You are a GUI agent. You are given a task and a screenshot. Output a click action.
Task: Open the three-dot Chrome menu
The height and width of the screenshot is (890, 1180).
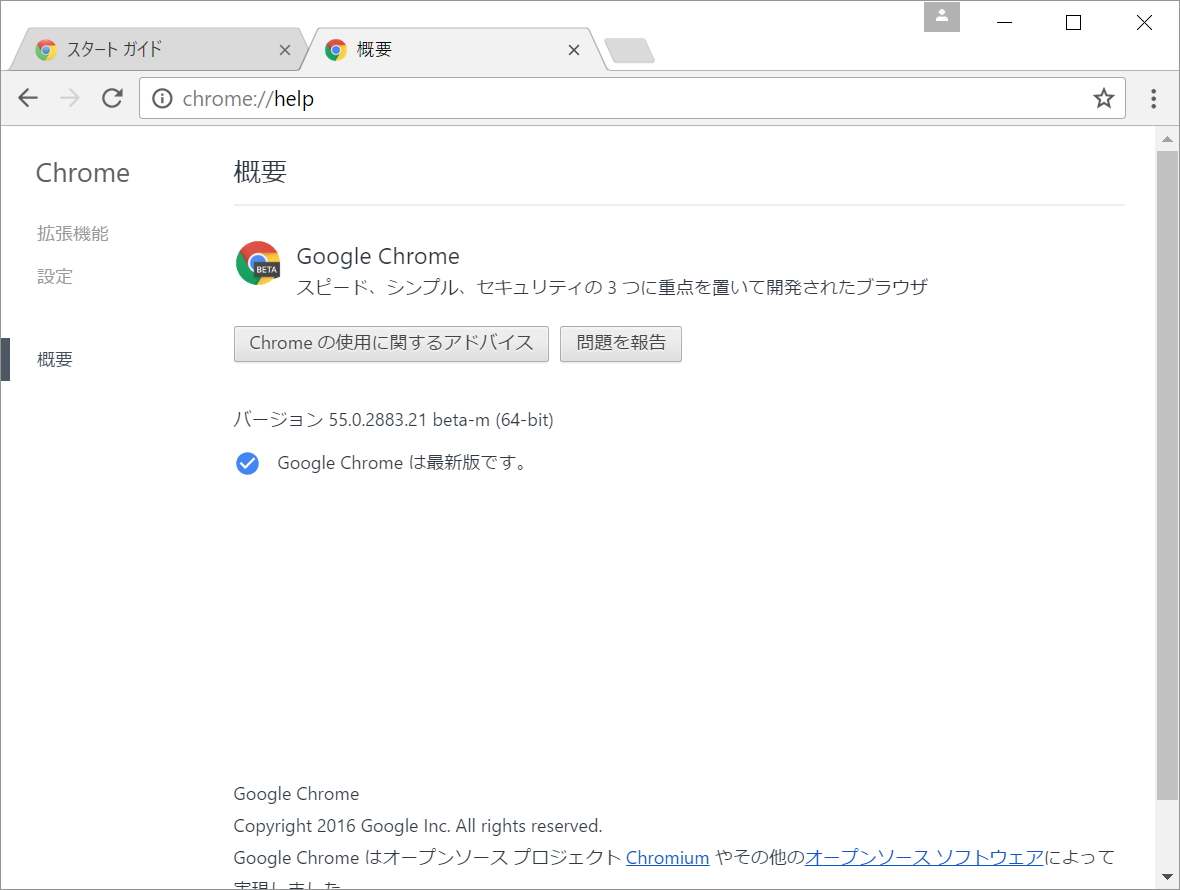pos(1153,98)
